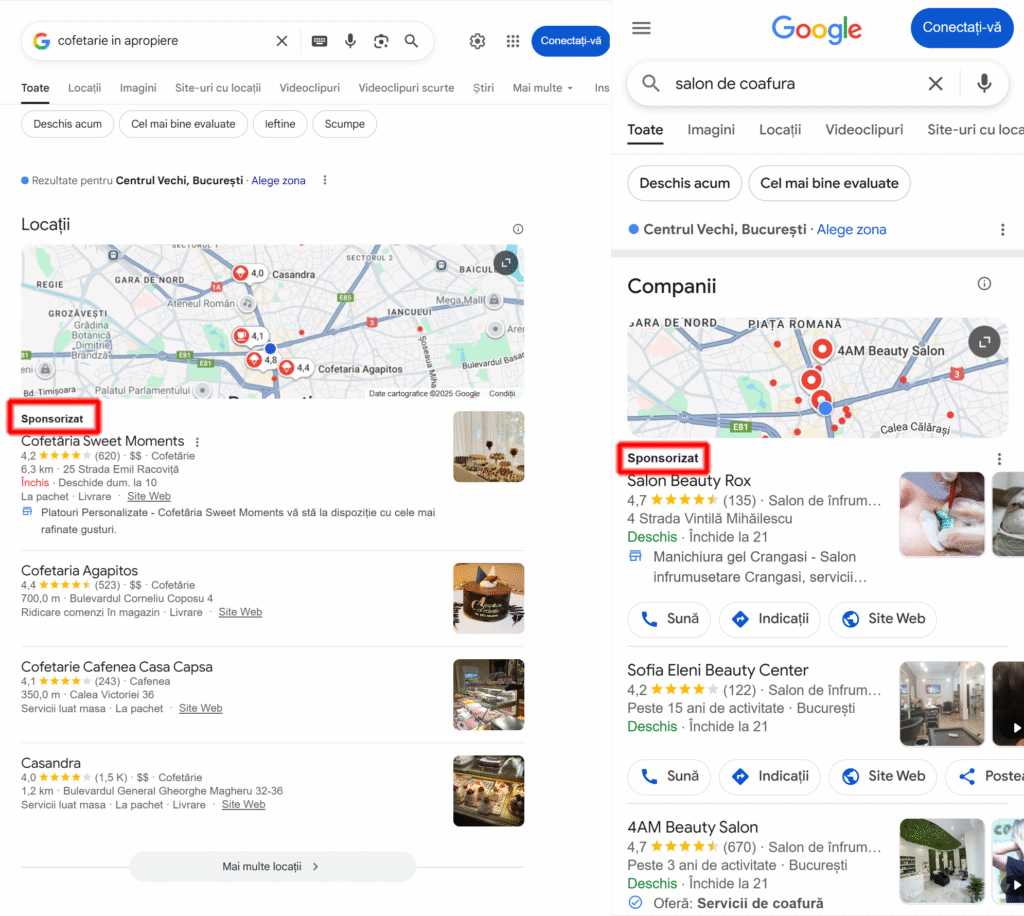The image size is (1024, 916).
Task: Switch to Știri tab
Action: pyautogui.click(x=483, y=88)
